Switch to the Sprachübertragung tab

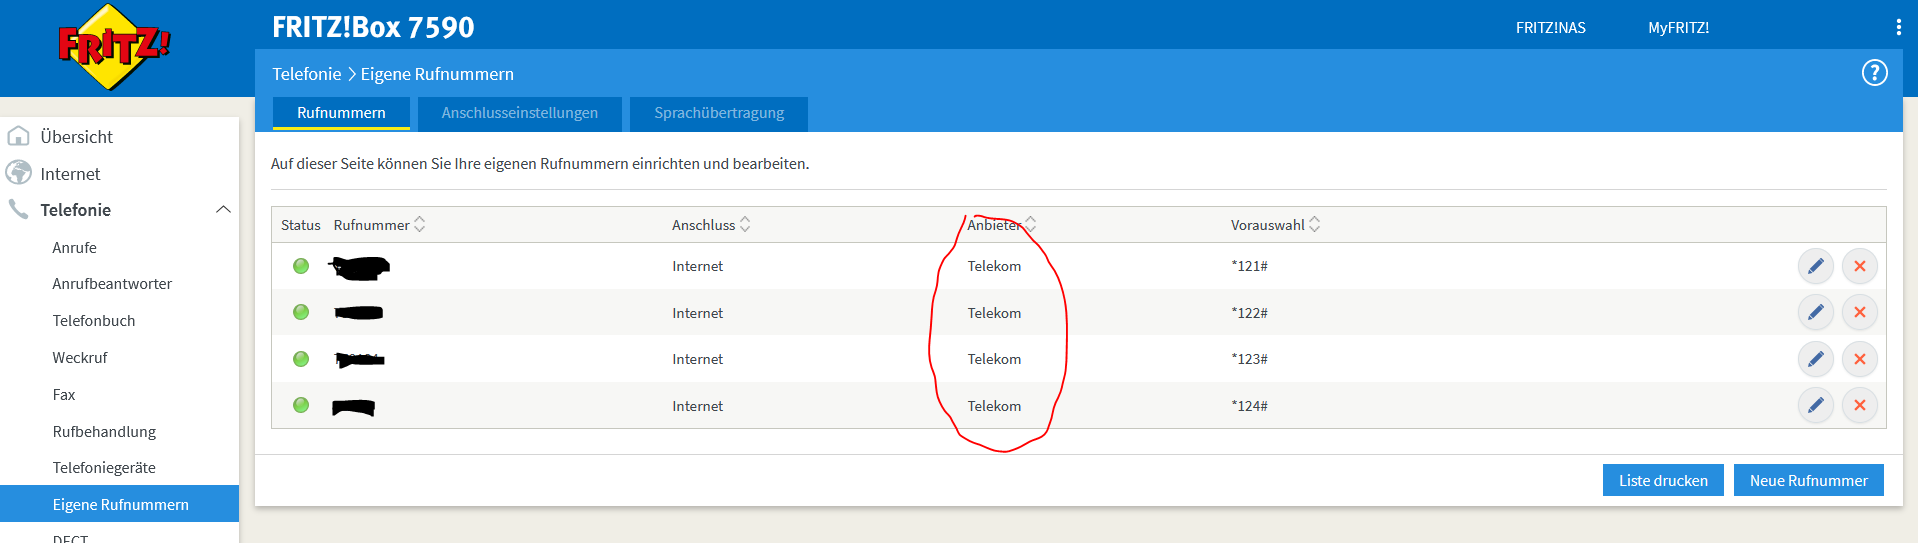pos(719,113)
